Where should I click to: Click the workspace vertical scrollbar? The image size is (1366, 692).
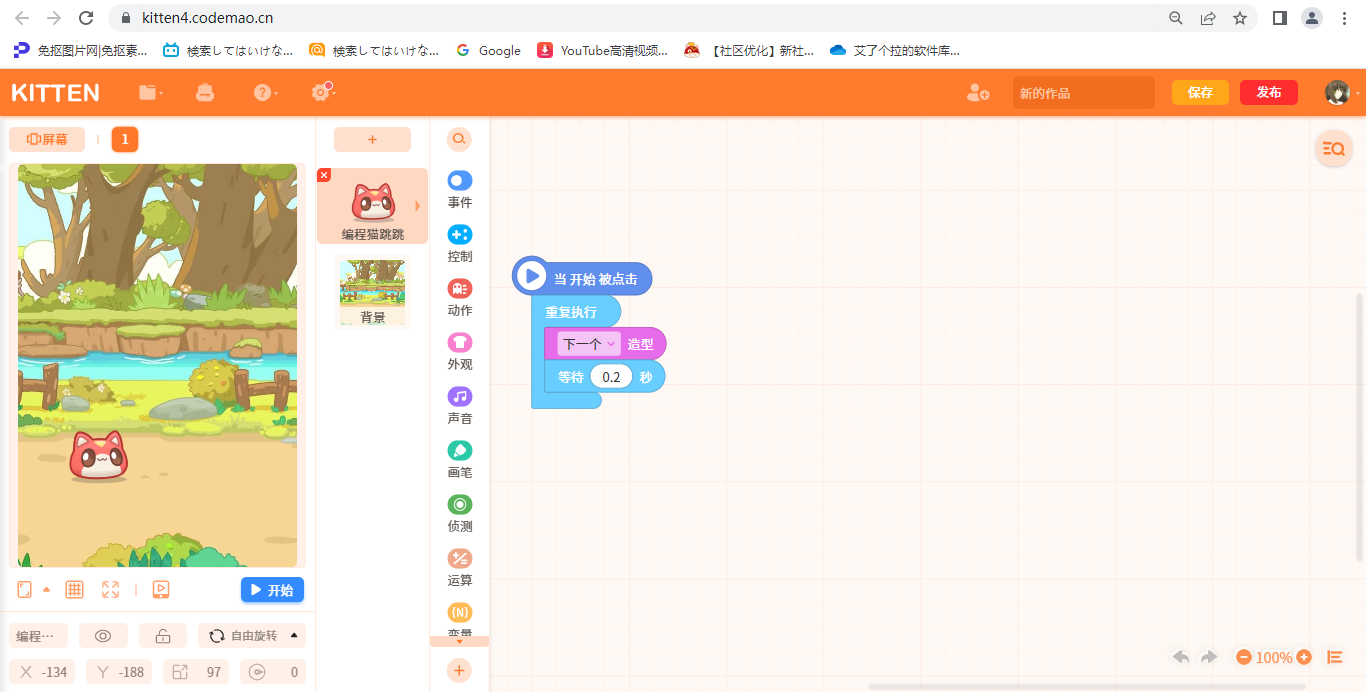[1359, 427]
